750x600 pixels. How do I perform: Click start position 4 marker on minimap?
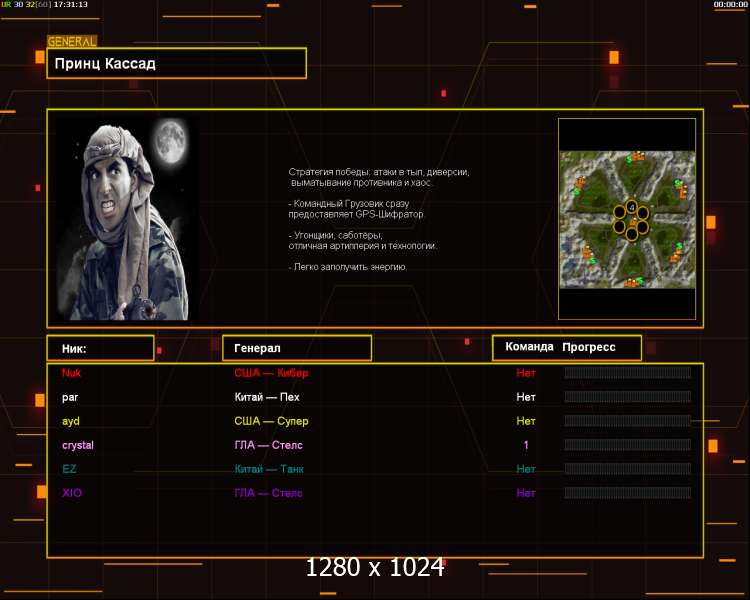coord(631,207)
